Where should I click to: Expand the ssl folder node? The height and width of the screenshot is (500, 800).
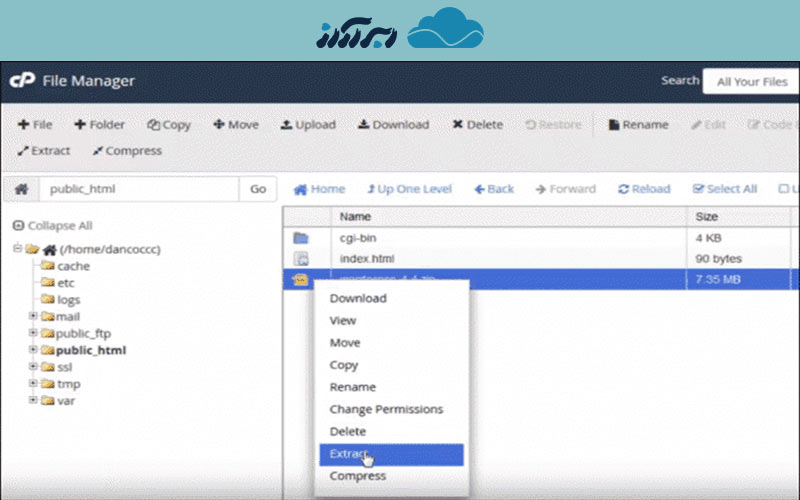33,367
